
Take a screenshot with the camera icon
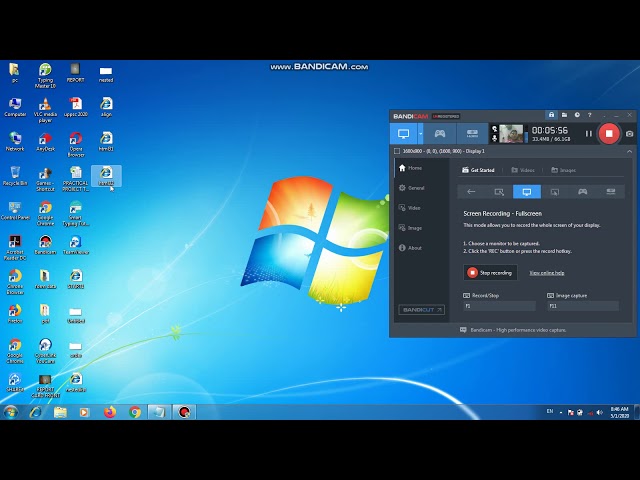629,133
